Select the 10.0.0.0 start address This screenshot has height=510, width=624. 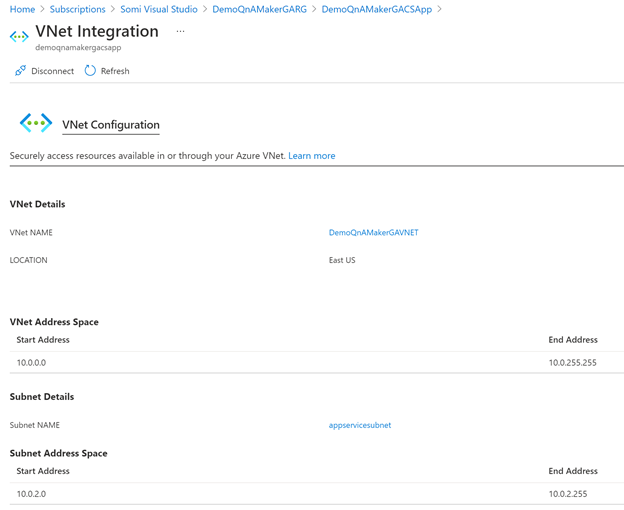click(31, 363)
